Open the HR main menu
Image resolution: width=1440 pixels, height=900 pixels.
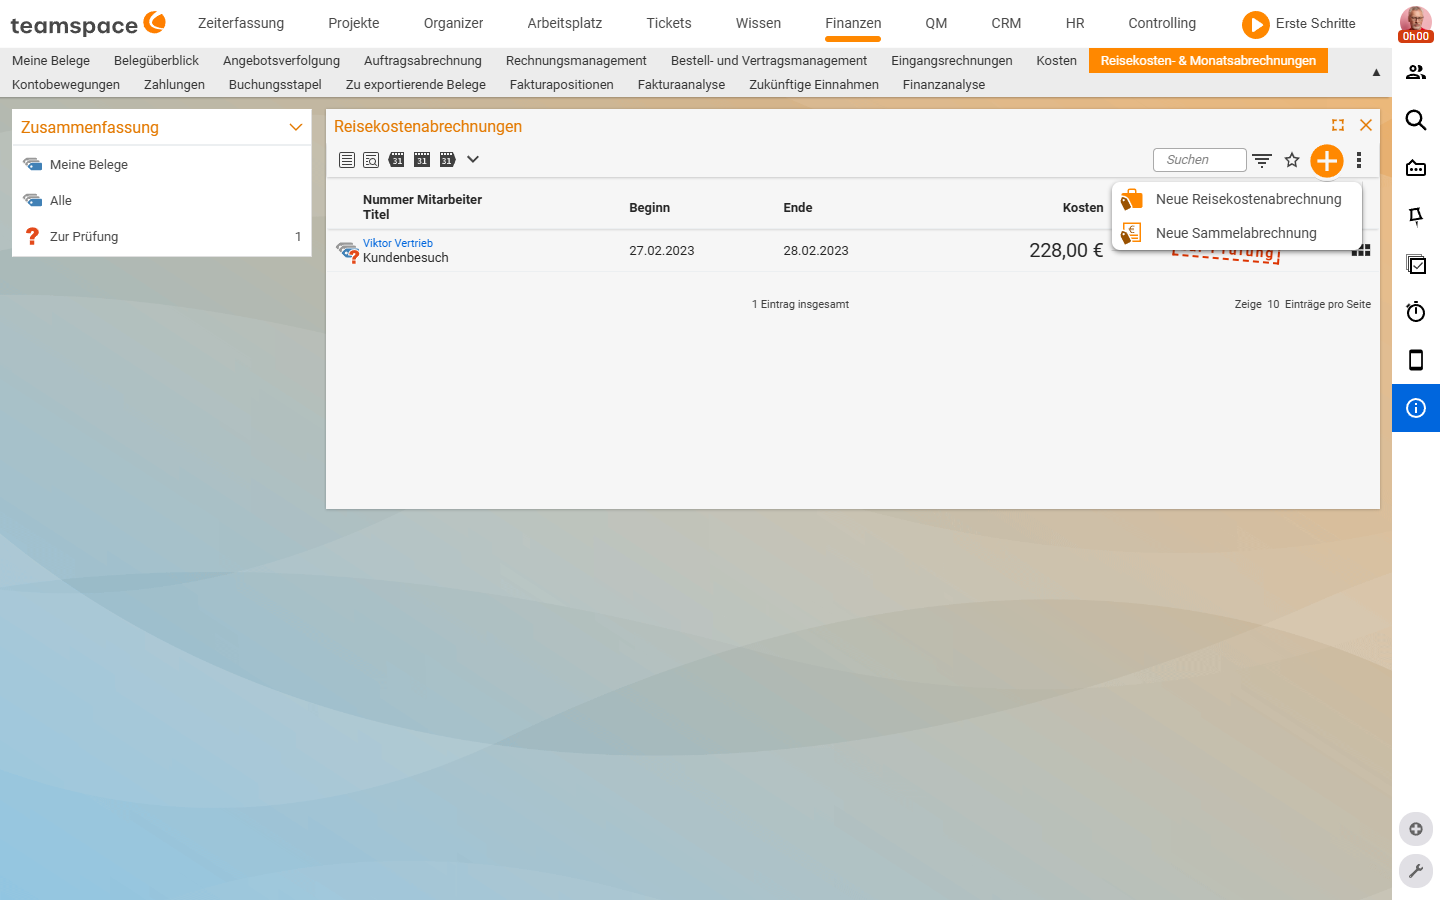(1075, 23)
